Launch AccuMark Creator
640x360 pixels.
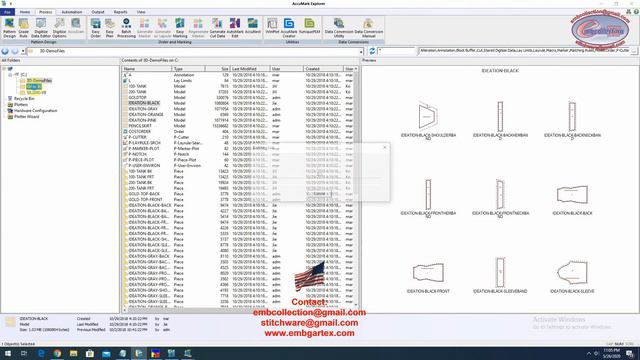coord(289,28)
